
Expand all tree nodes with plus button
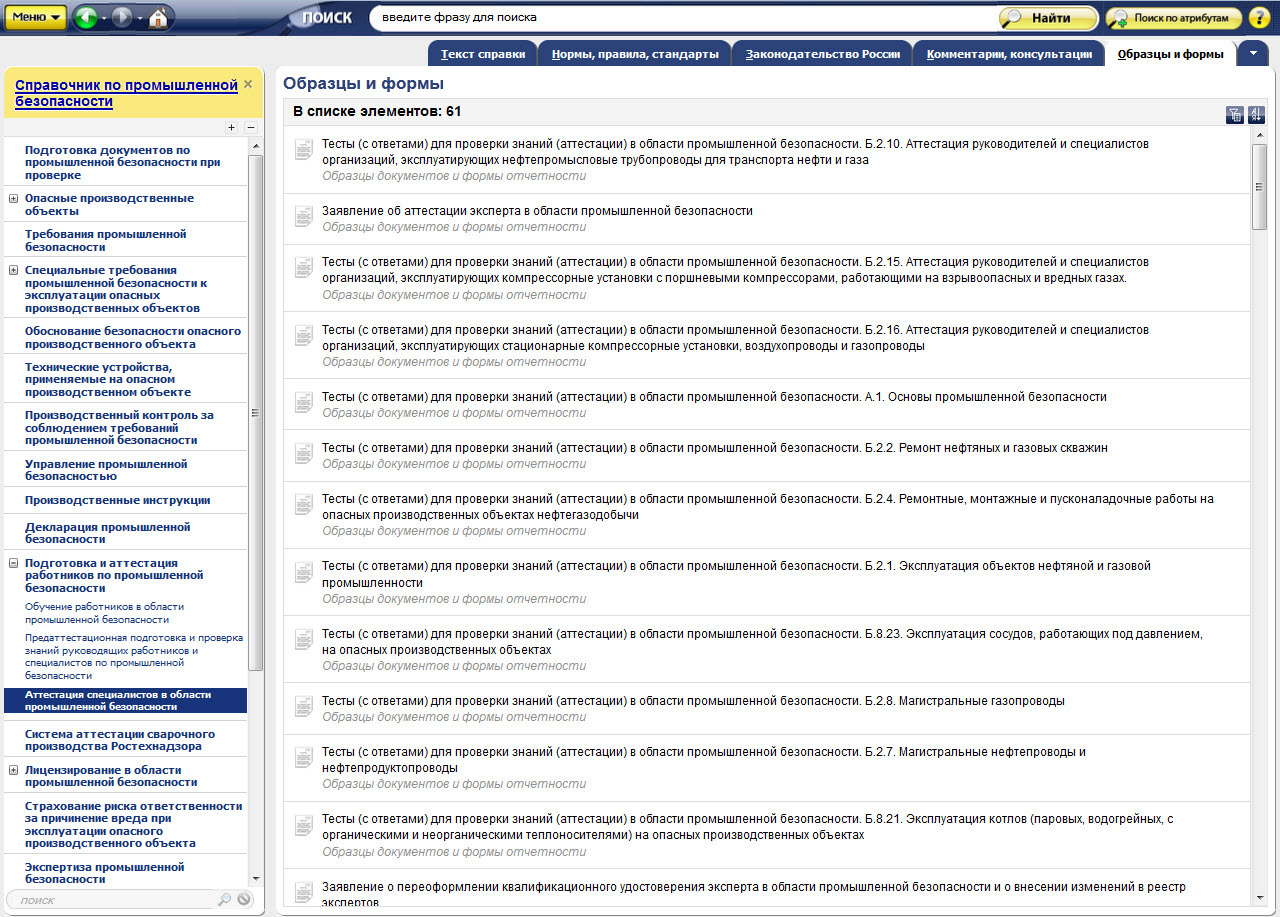231,127
